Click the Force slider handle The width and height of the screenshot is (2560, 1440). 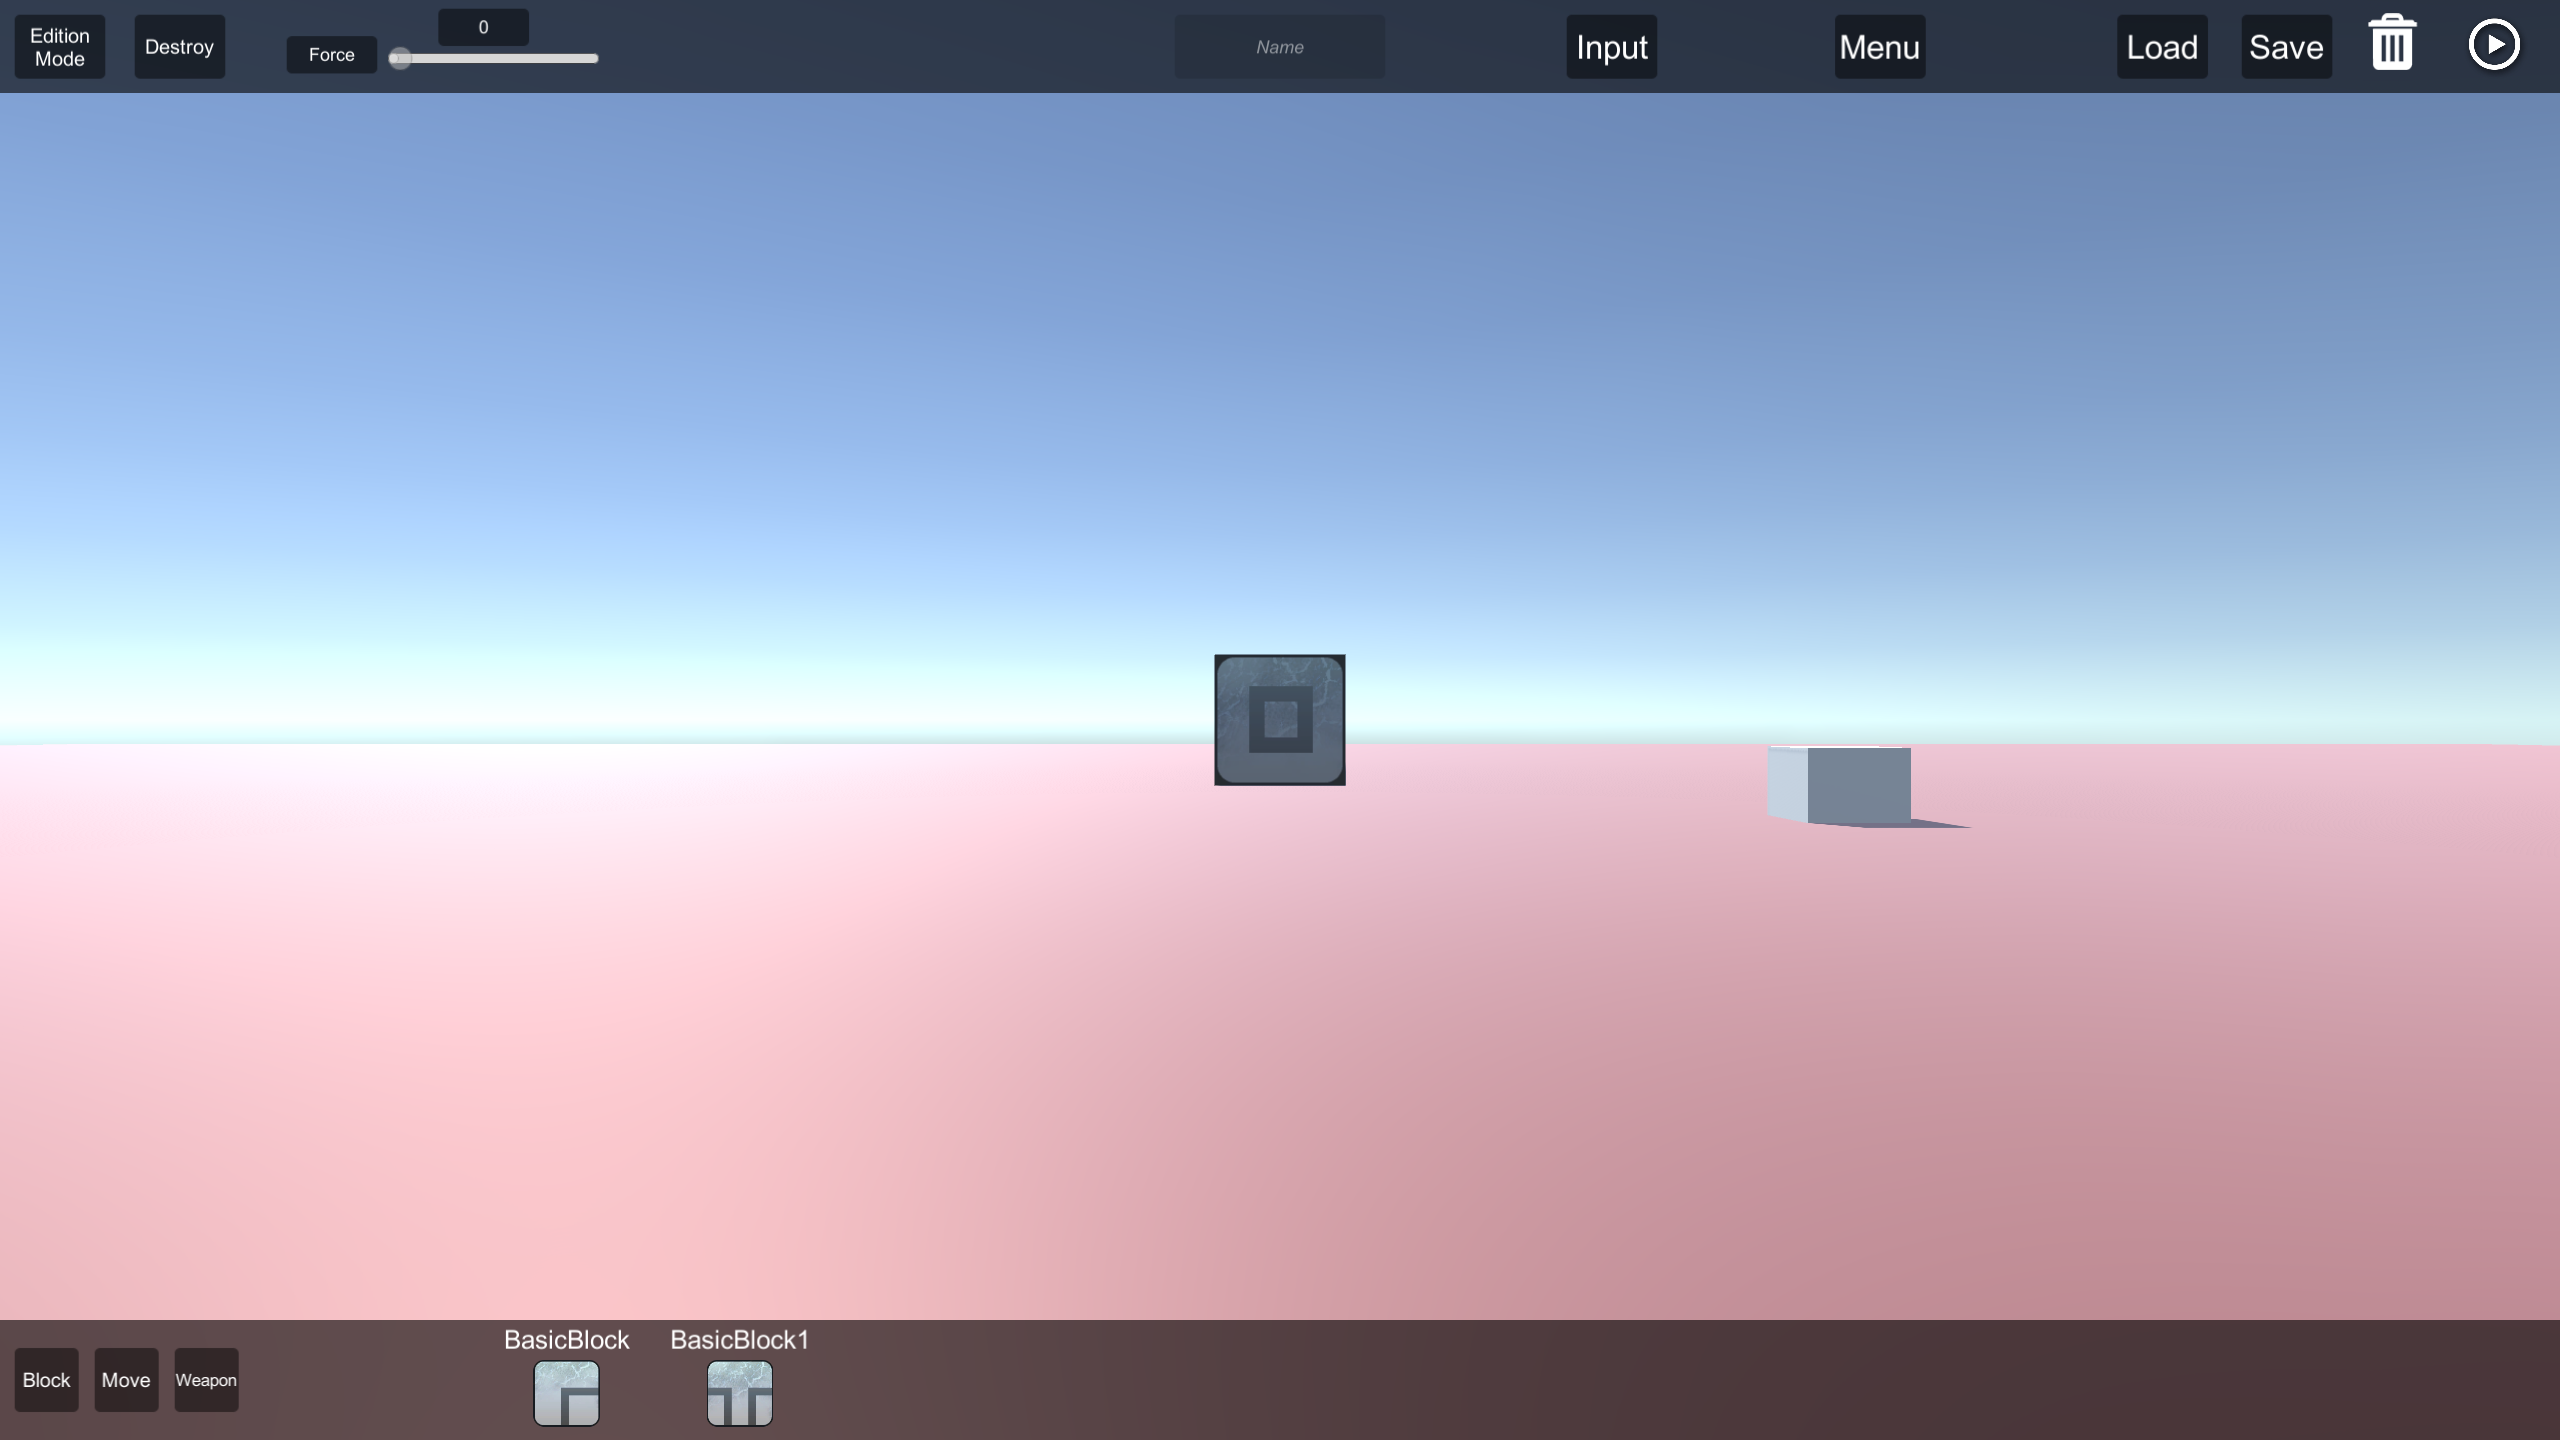click(x=400, y=58)
